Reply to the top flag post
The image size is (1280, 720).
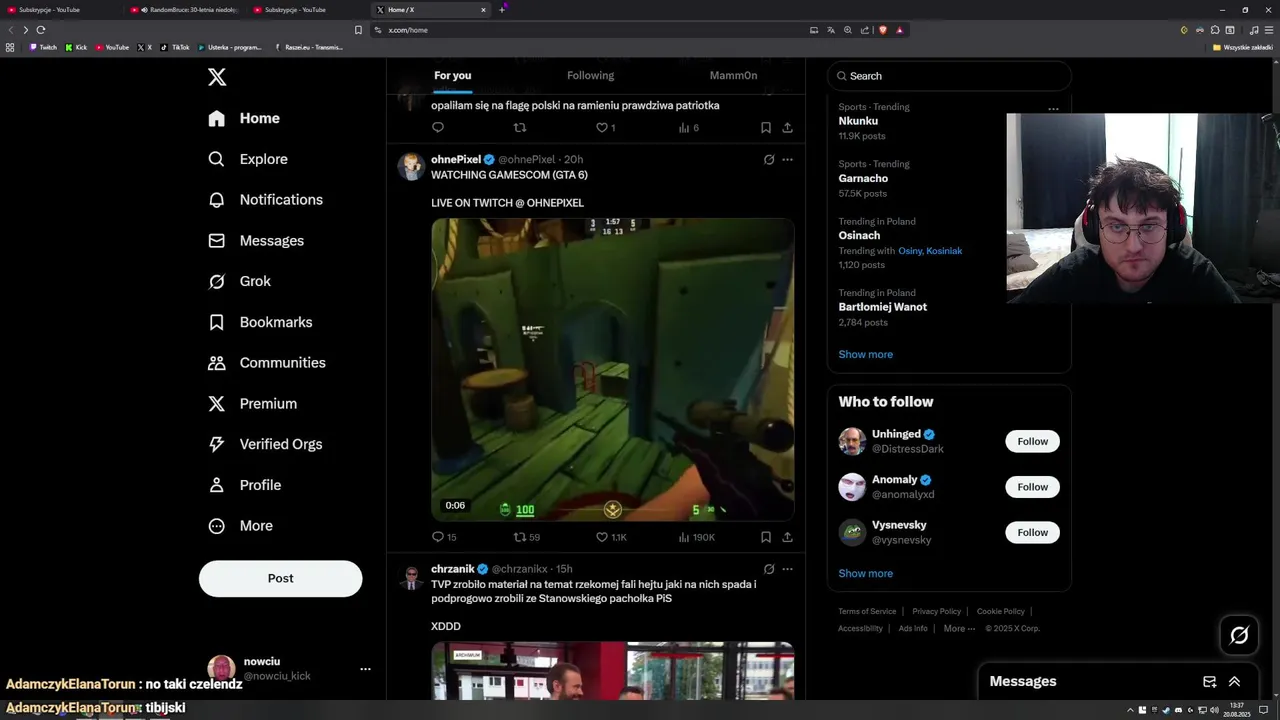pos(438,128)
